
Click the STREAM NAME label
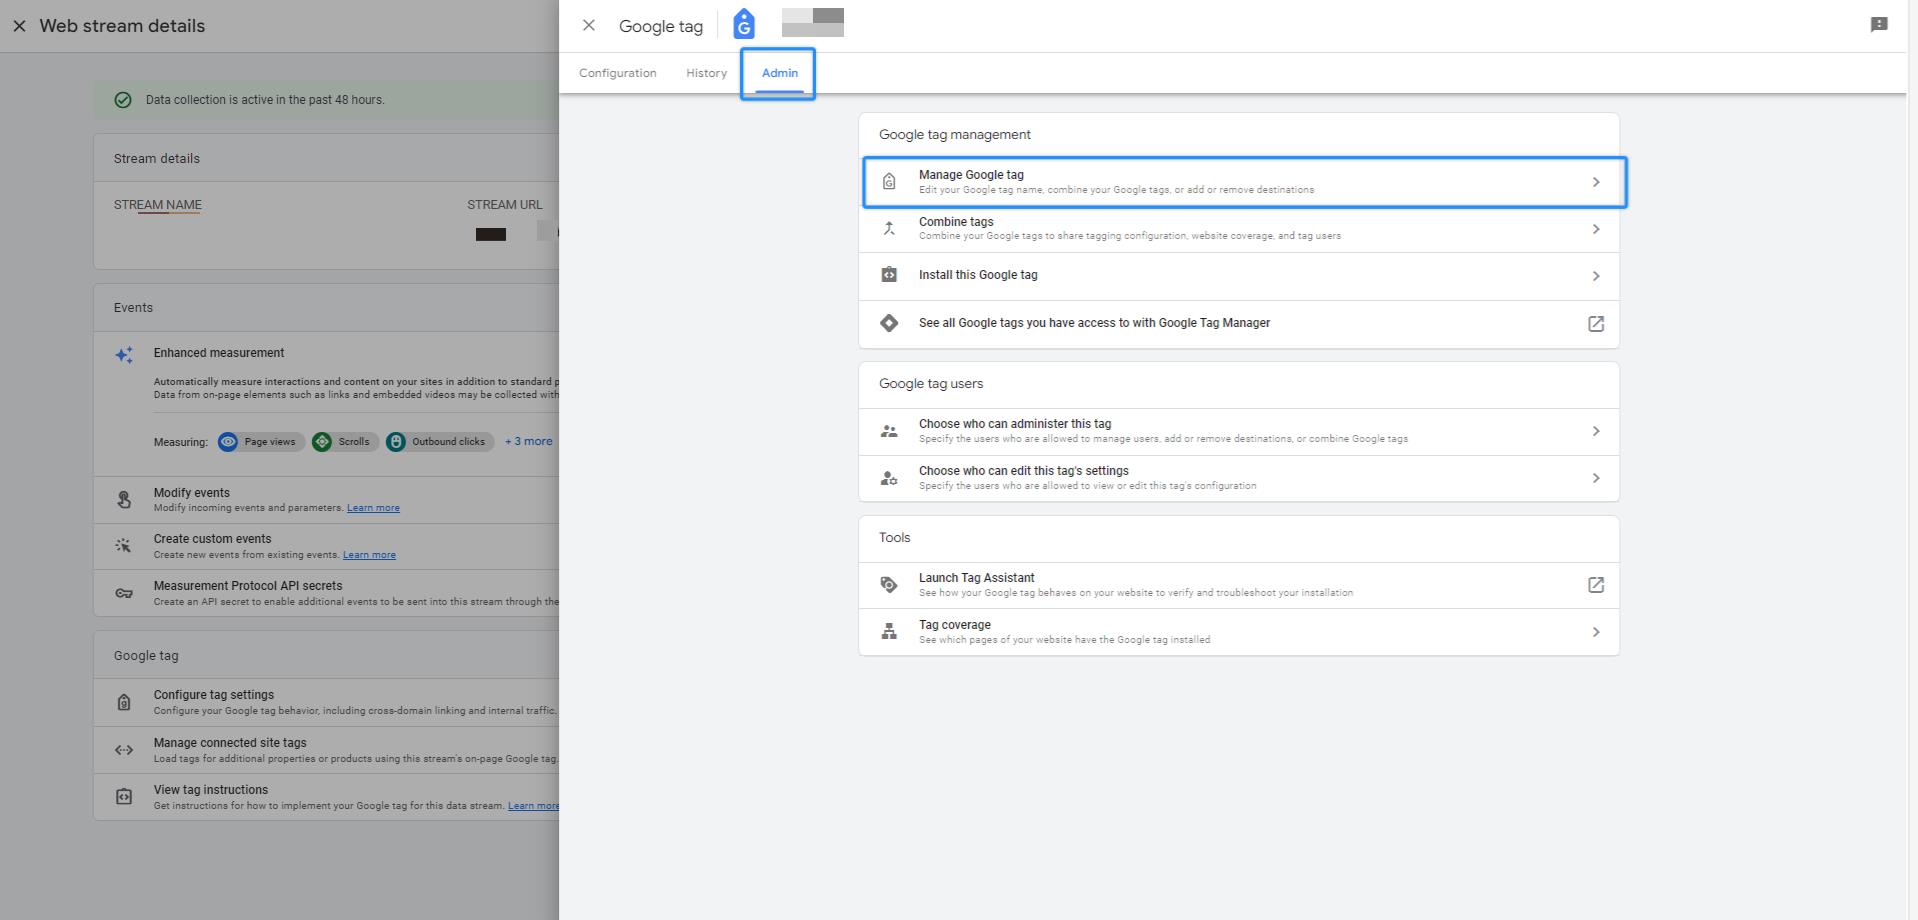pos(157,205)
